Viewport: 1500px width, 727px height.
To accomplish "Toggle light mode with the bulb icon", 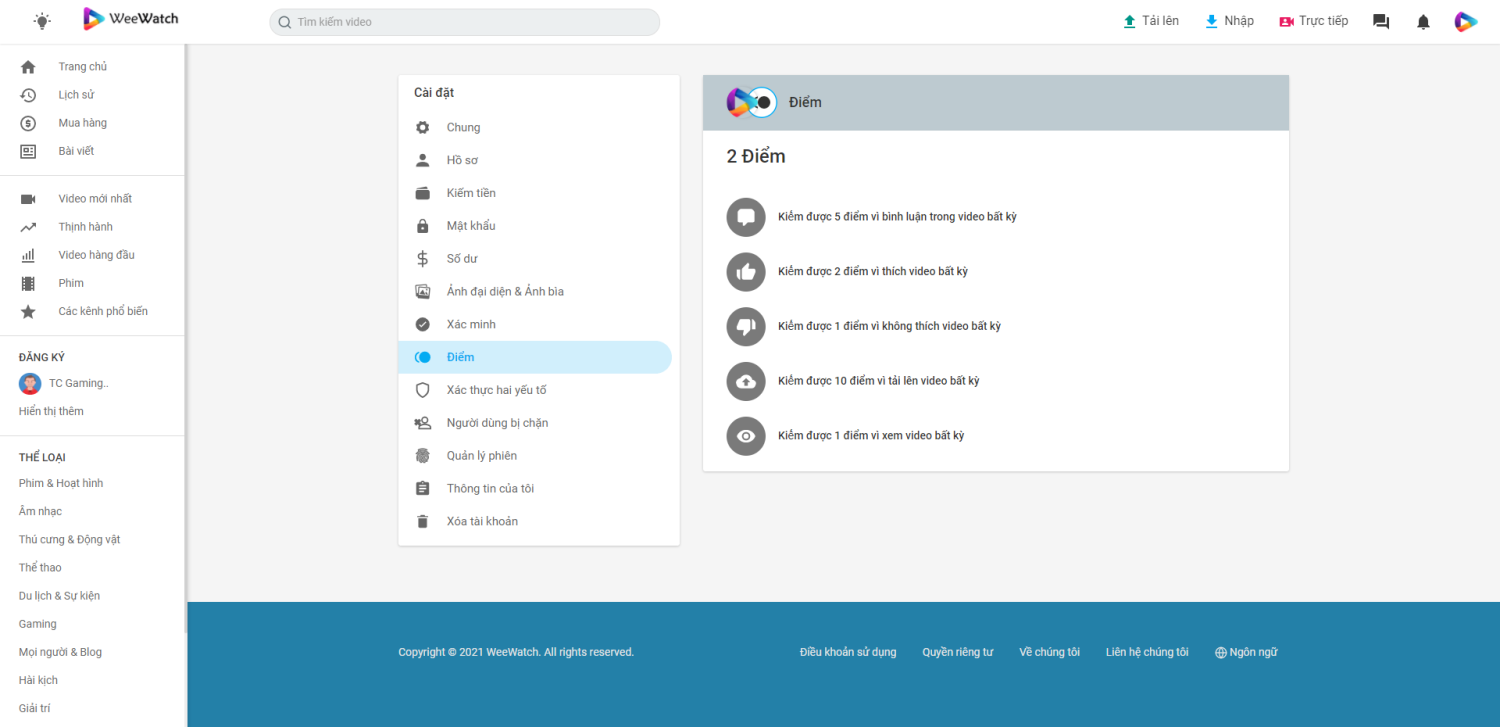I will [x=42, y=21].
